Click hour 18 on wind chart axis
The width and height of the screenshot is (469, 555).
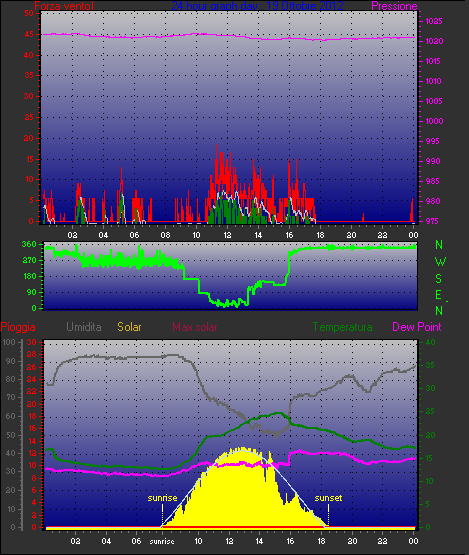pyautogui.click(x=320, y=235)
